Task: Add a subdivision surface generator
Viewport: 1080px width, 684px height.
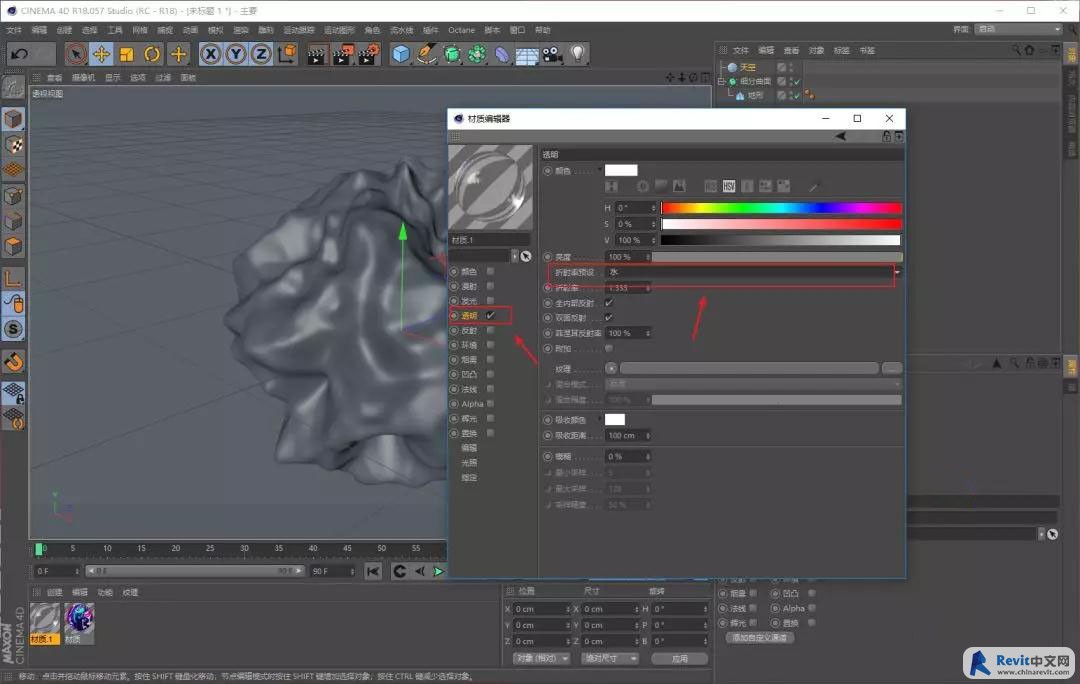Action: tap(452, 54)
